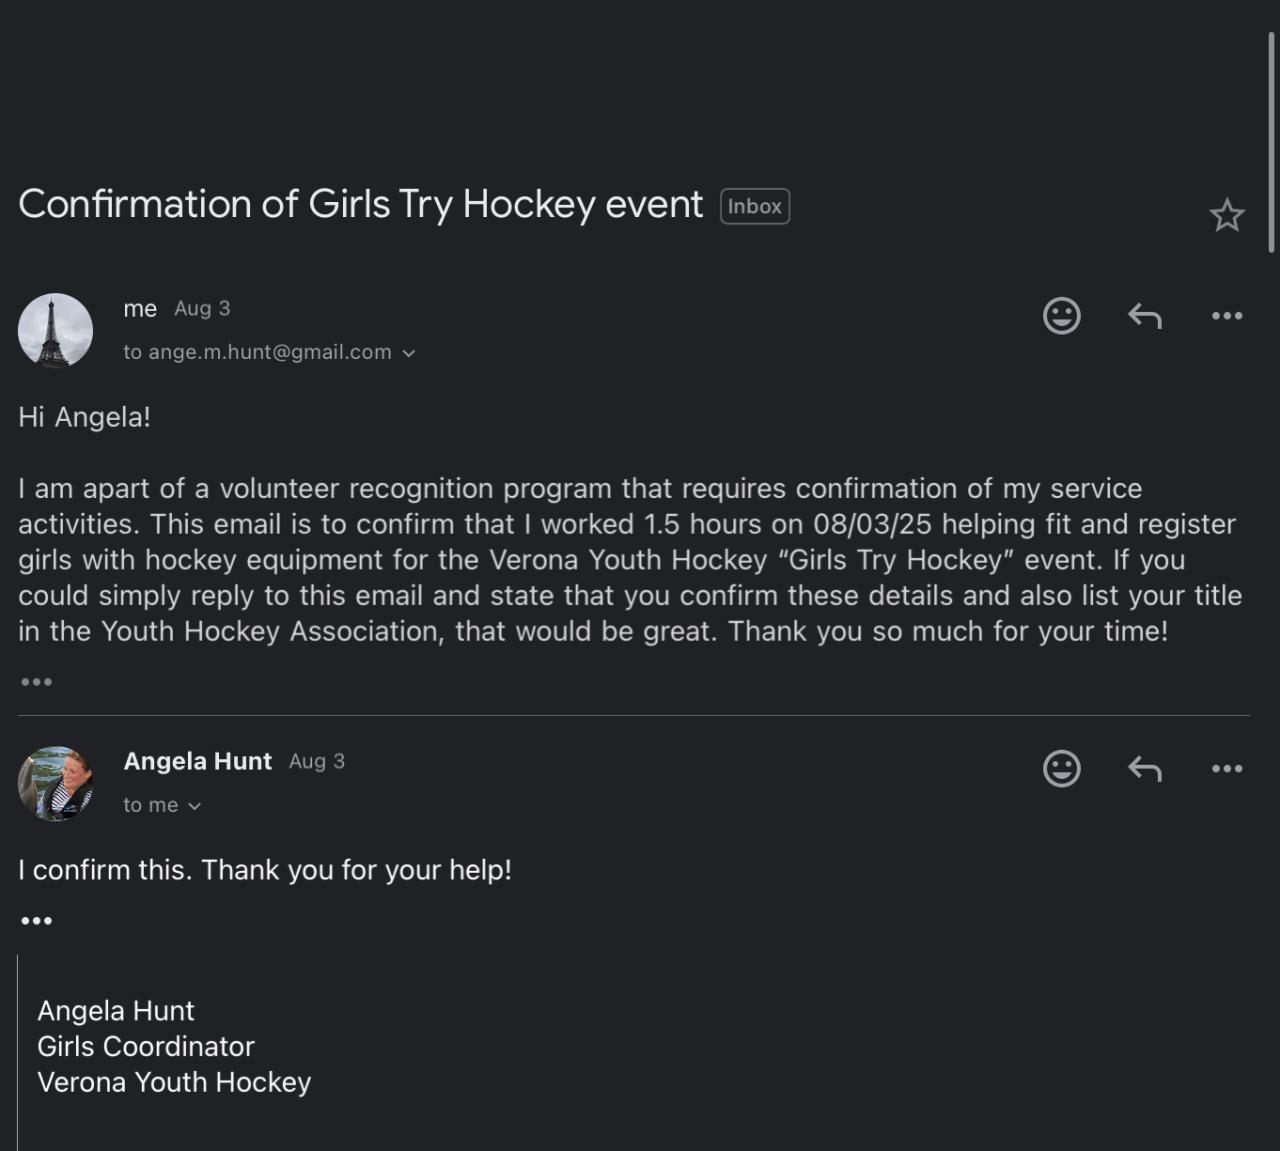Open the Eiffel Tower sender avatar
Image resolution: width=1280 pixels, height=1151 pixels.
(55, 331)
